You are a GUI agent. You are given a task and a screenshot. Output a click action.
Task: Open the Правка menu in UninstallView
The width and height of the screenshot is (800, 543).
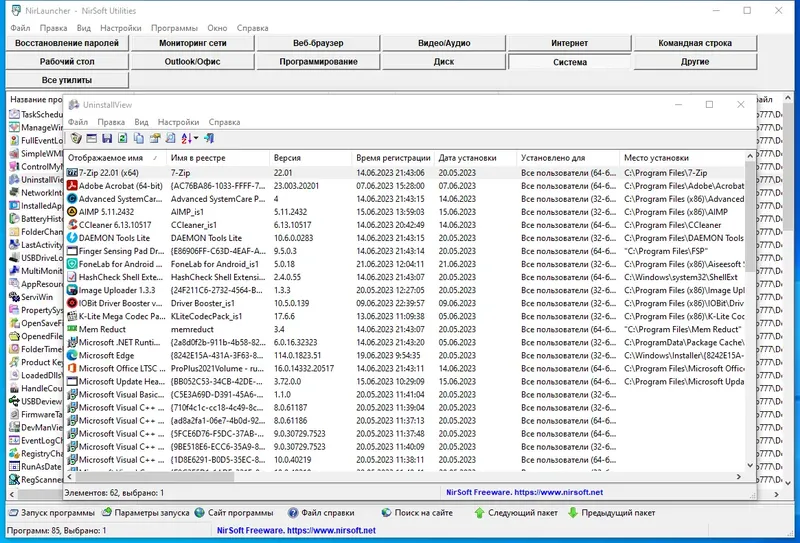(x=111, y=122)
